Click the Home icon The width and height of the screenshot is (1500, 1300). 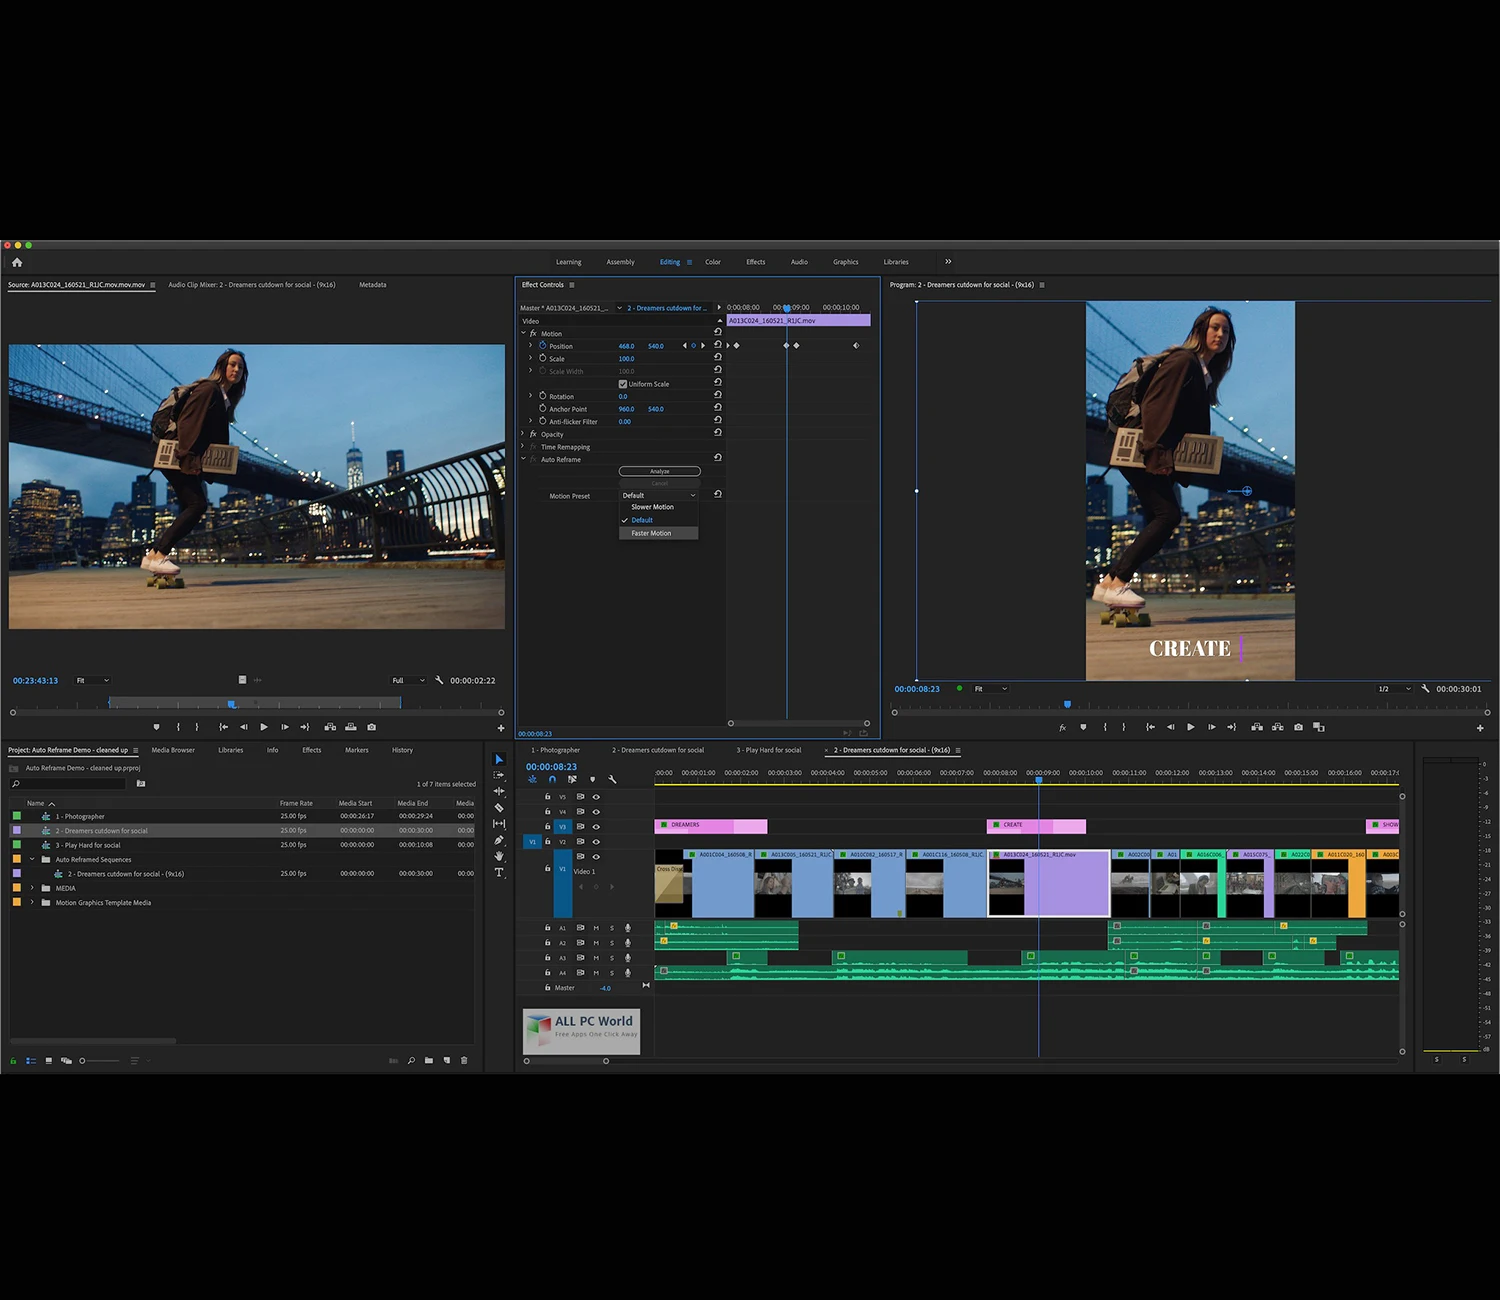point(17,262)
